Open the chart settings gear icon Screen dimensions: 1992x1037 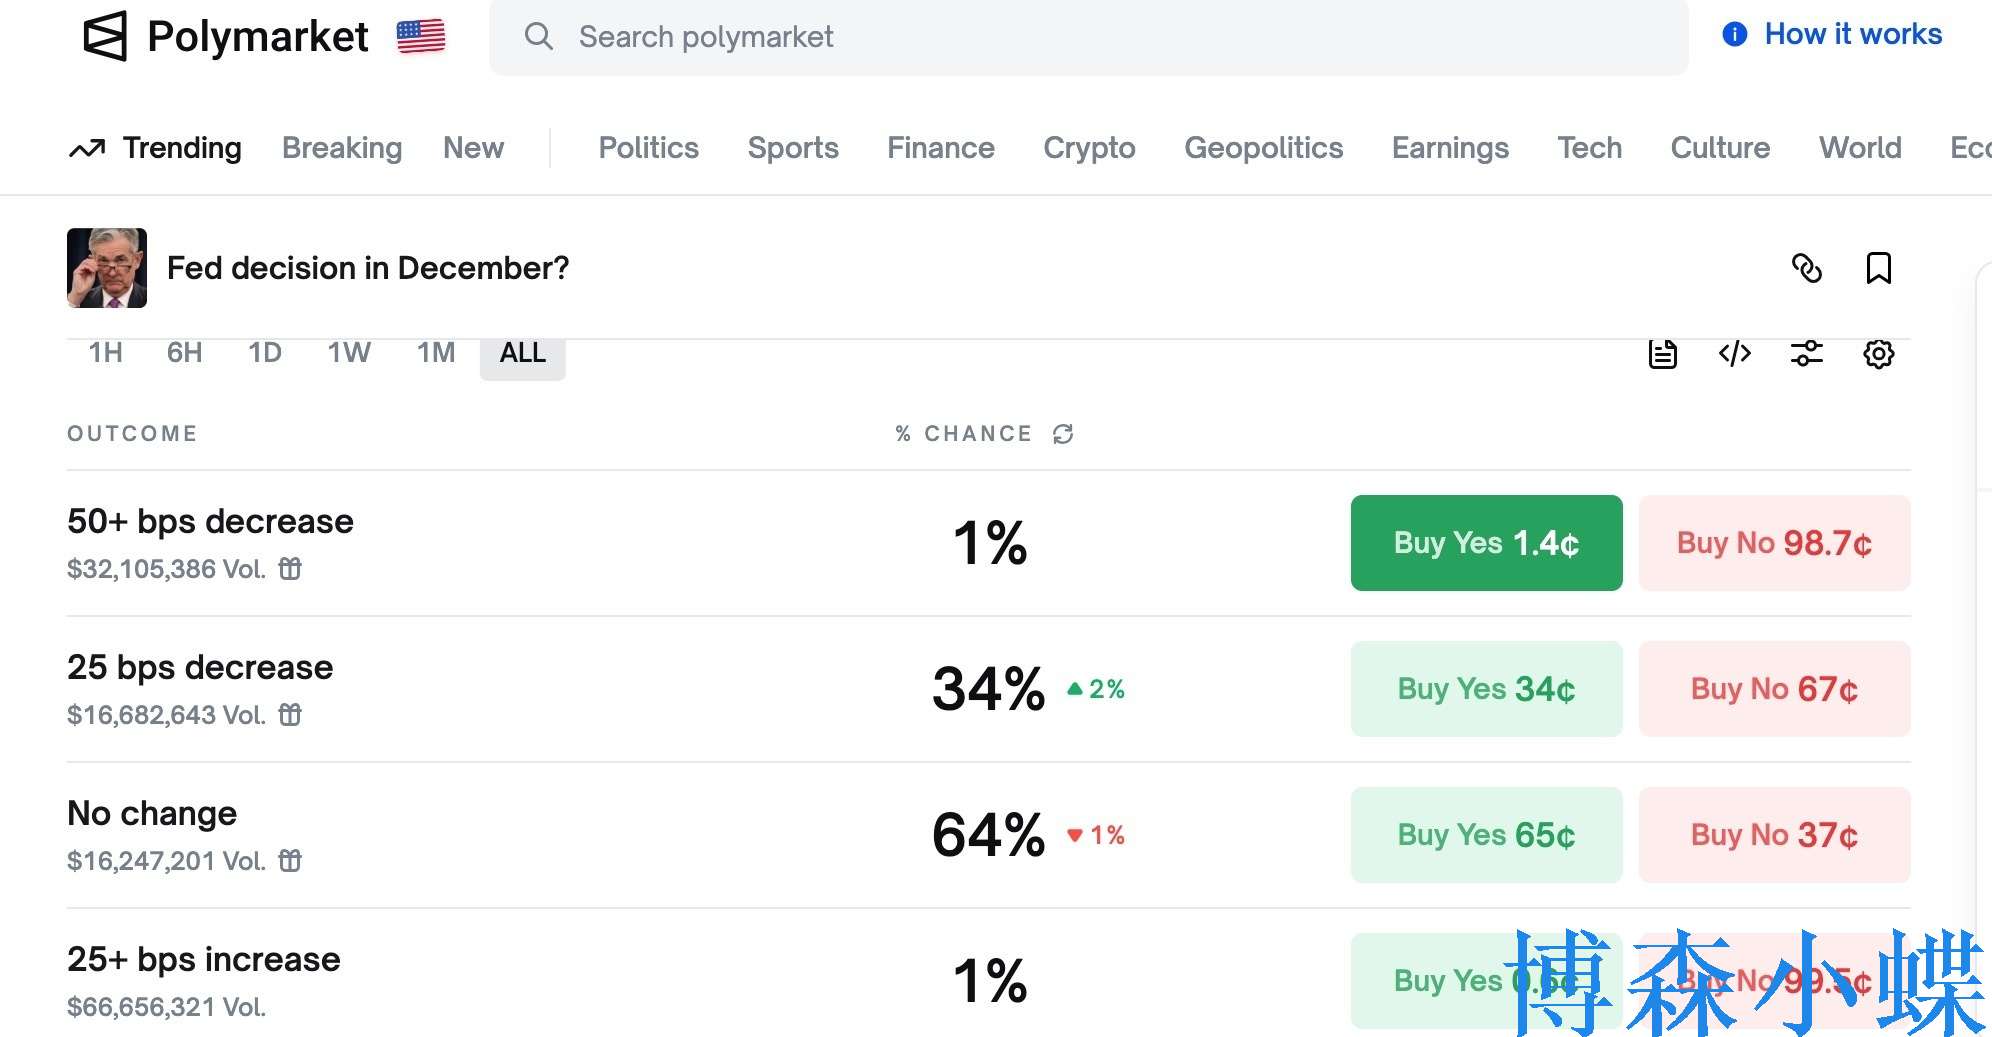[x=1878, y=354]
